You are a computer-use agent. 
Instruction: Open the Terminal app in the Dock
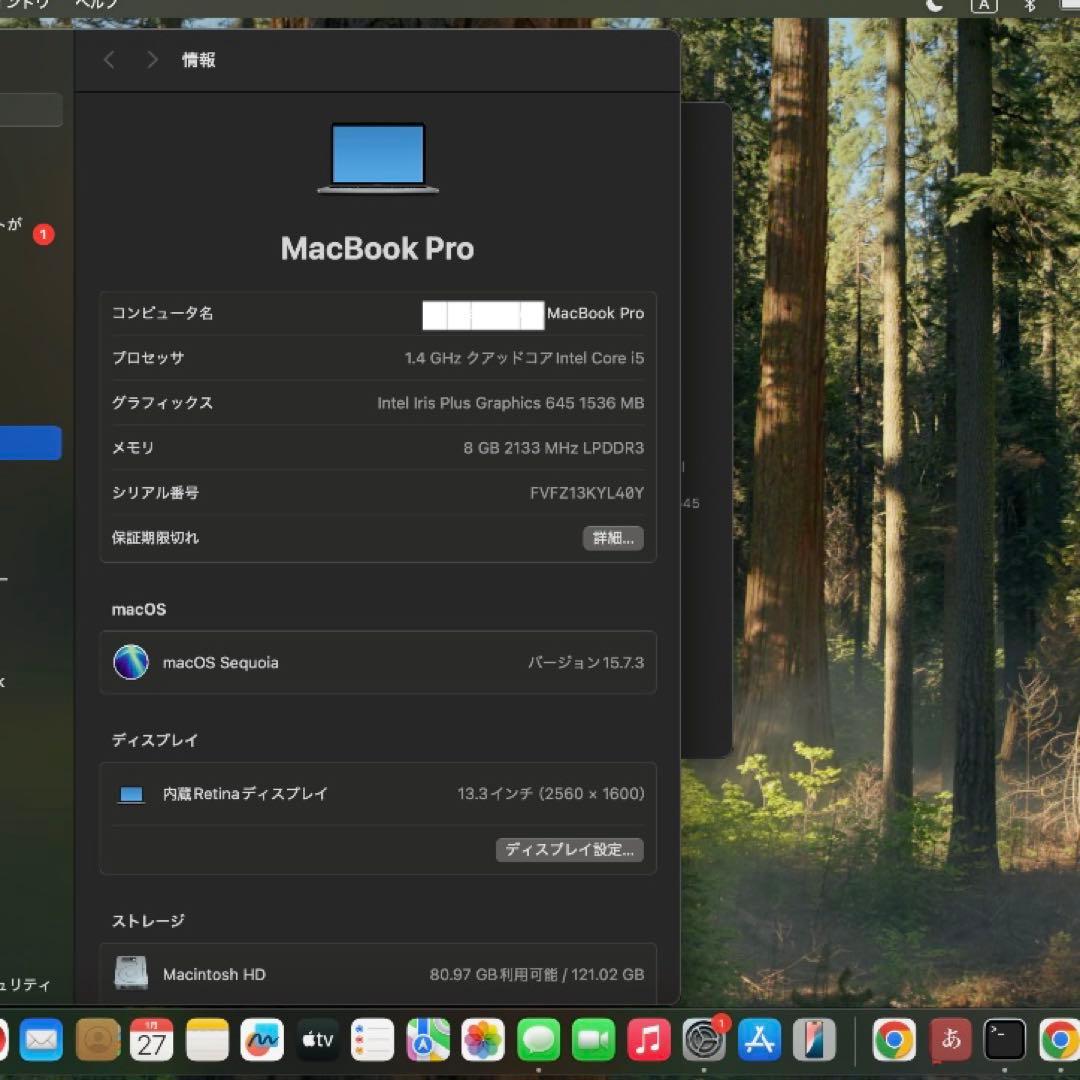click(x=1004, y=1040)
